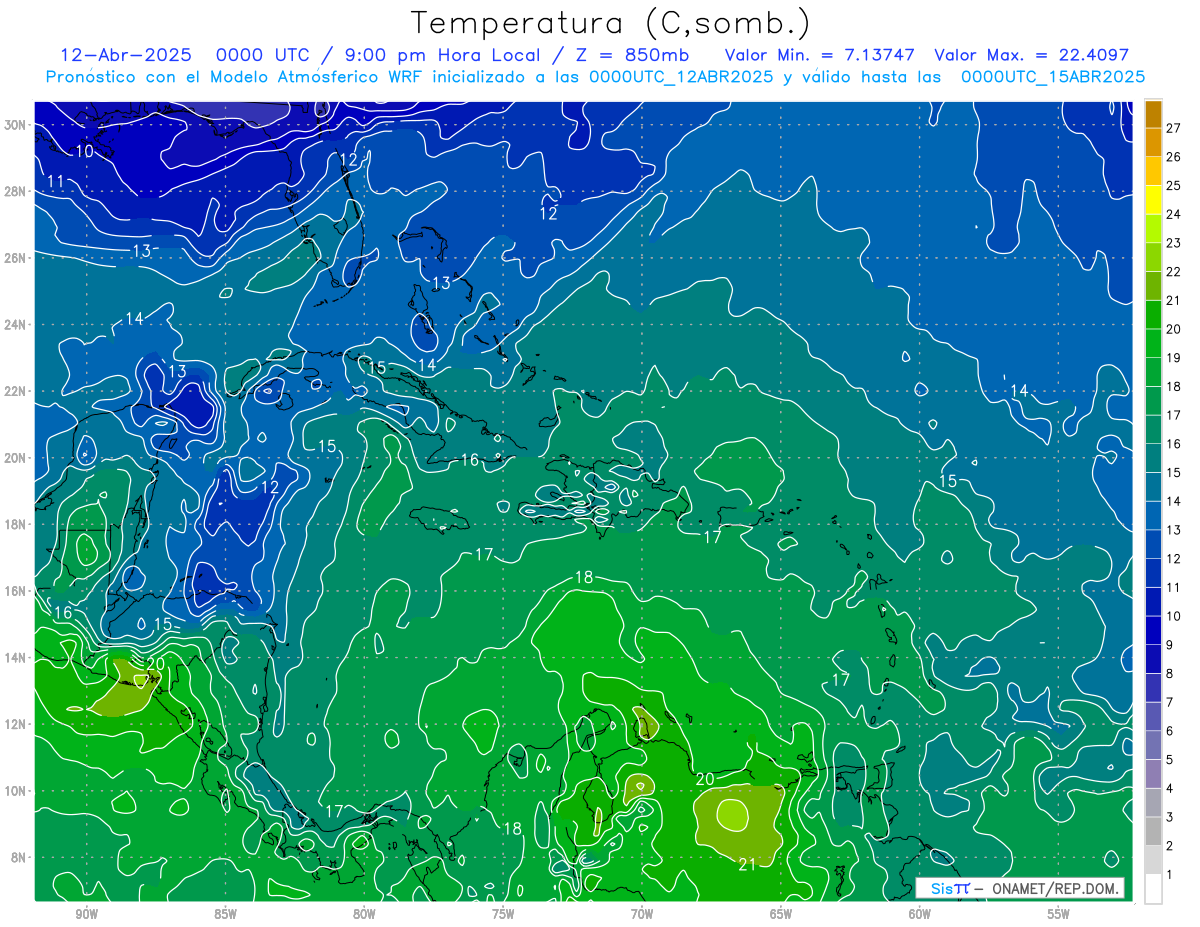Click the color scale label '27'
Viewport: 1200px width, 927px height.
pyautogui.click(x=1174, y=128)
